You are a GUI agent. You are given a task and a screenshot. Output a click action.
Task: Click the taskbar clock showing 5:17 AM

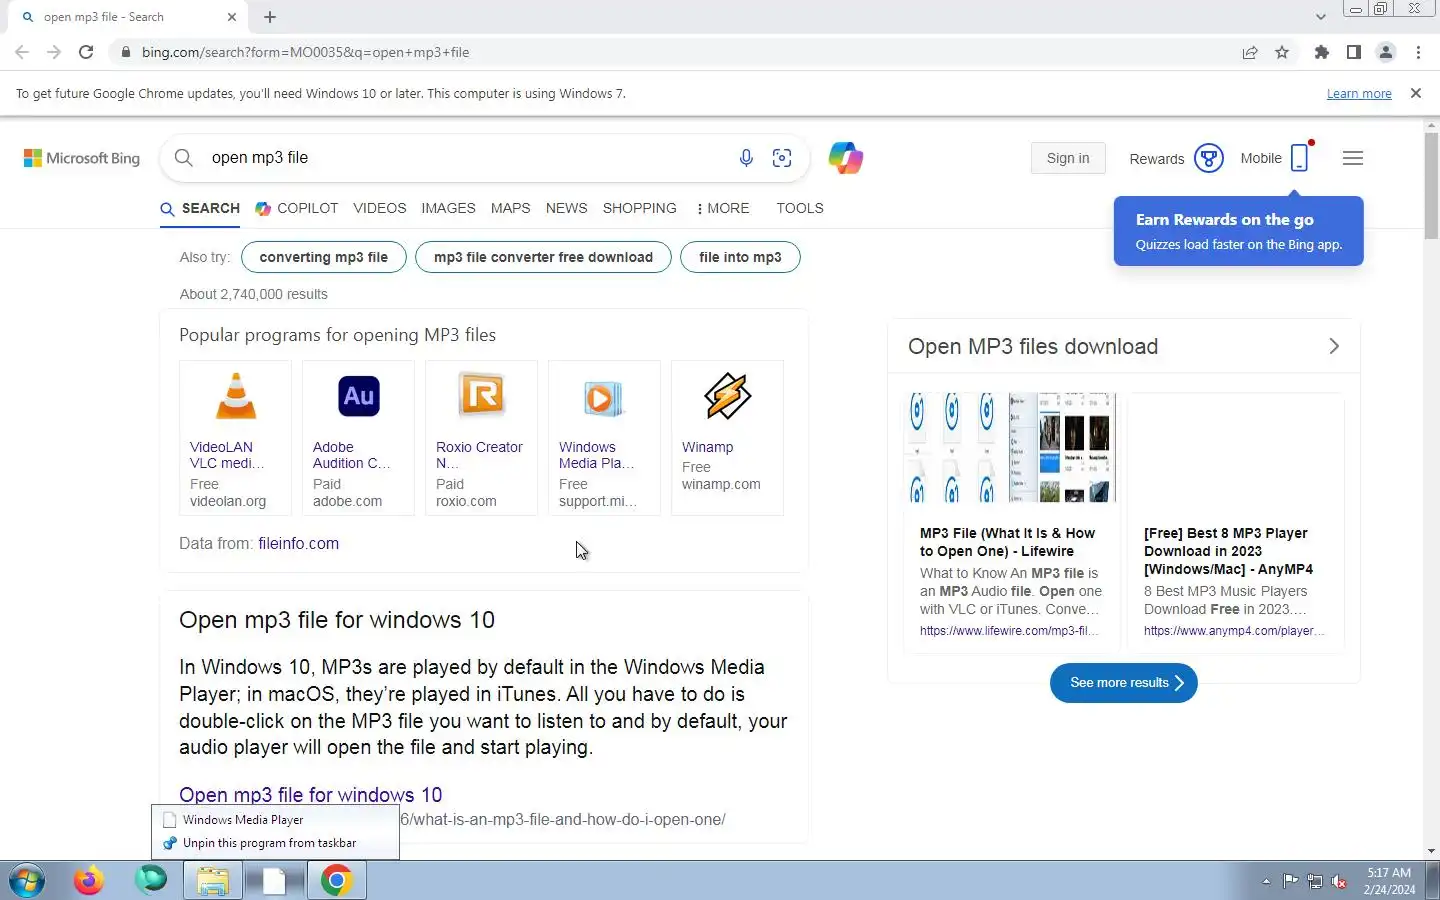pos(1389,881)
